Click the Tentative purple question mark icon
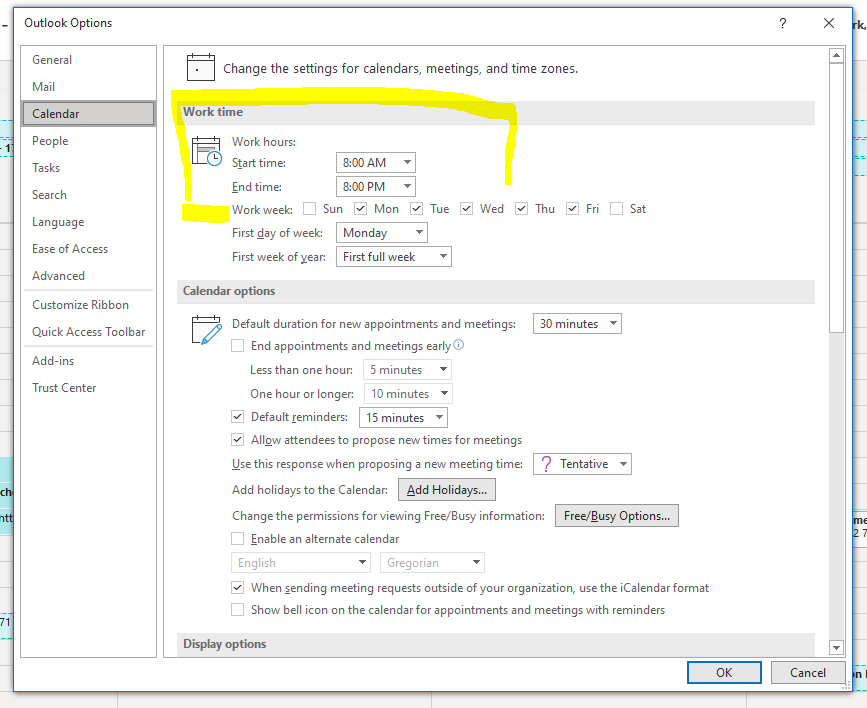 546,464
